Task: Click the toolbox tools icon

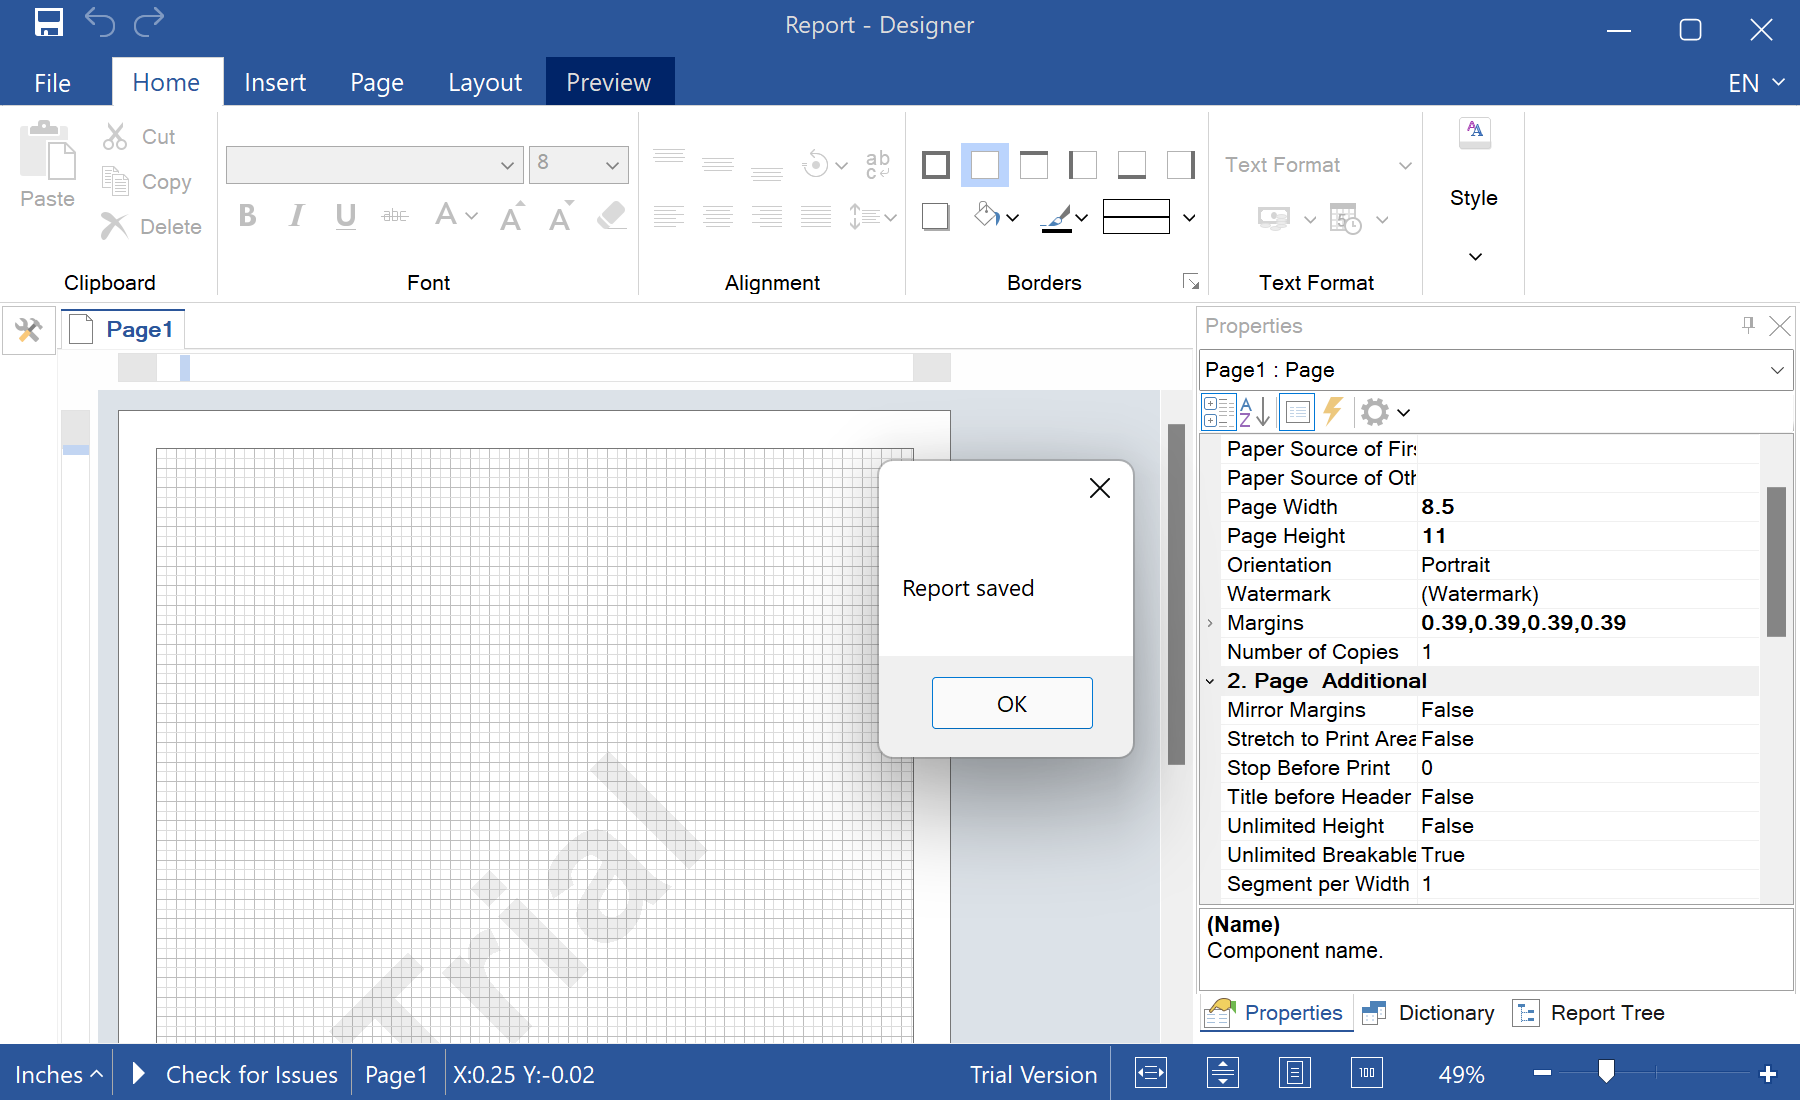Action: point(28,330)
